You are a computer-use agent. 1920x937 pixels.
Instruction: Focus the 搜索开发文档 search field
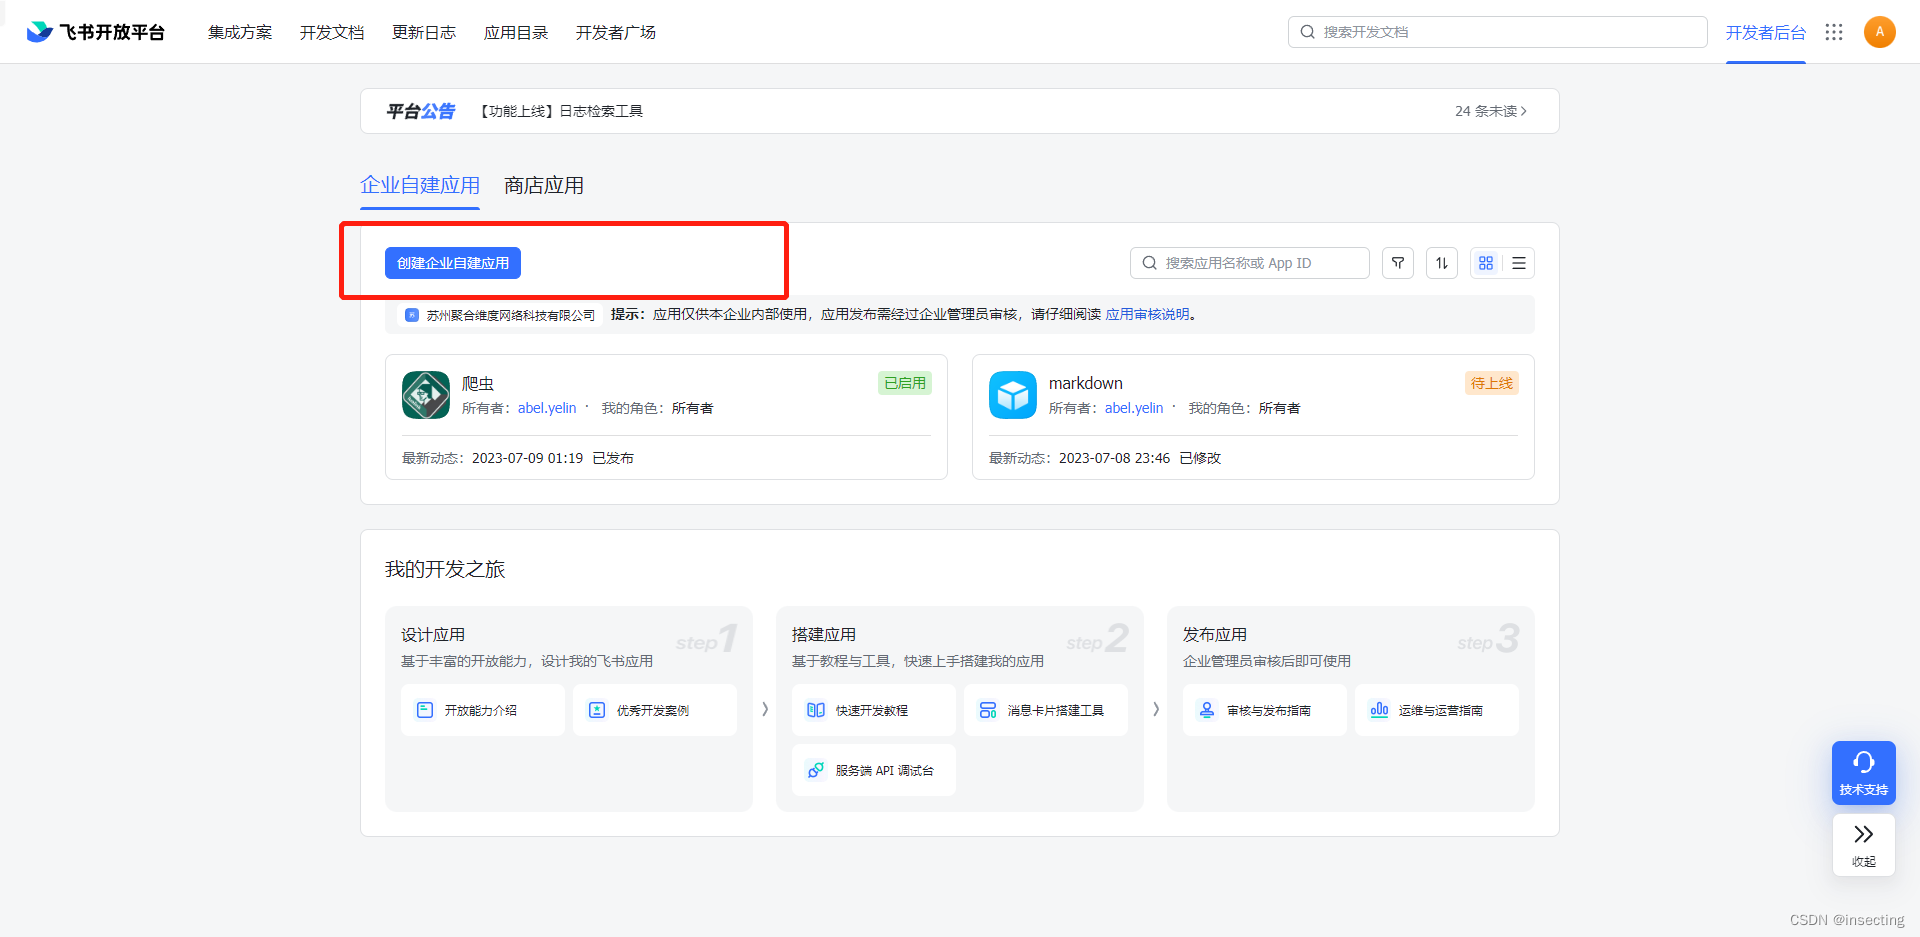(1498, 32)
